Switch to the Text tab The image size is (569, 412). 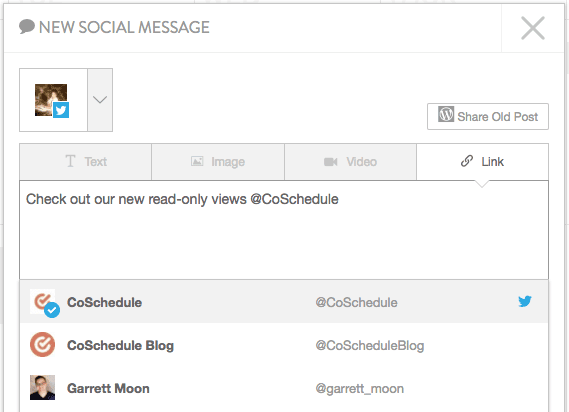tap(86, 162)
